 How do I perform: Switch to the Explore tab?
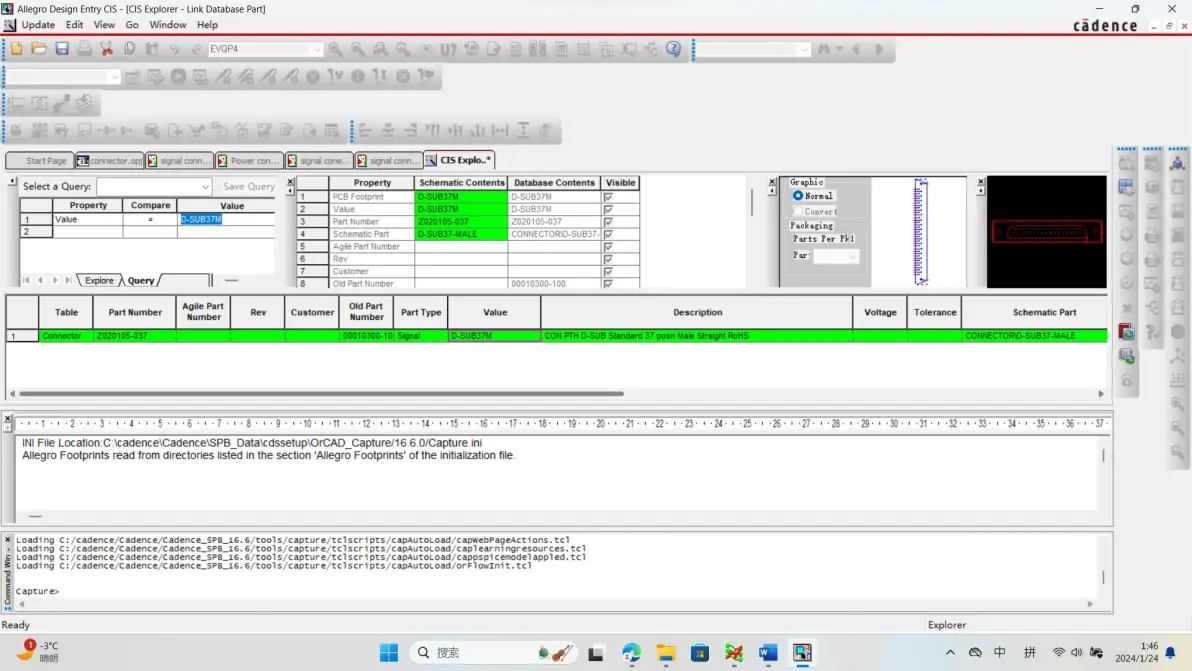point(99,280)
